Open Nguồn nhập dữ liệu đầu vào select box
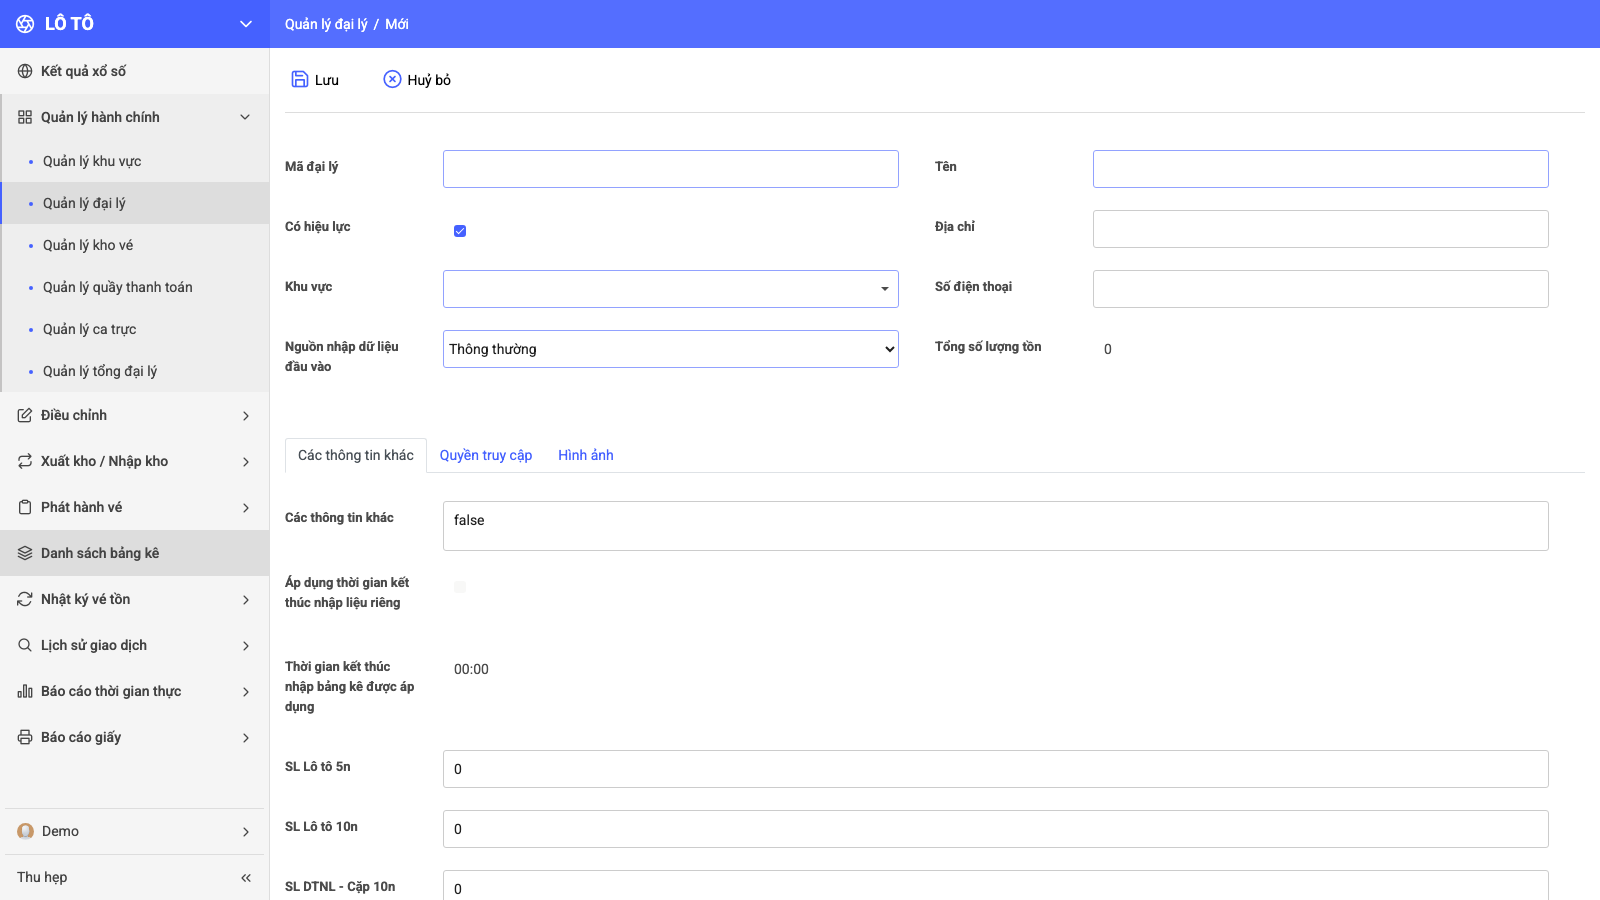Viewport: 1600px width, 900px height. [x=670, y=349]
